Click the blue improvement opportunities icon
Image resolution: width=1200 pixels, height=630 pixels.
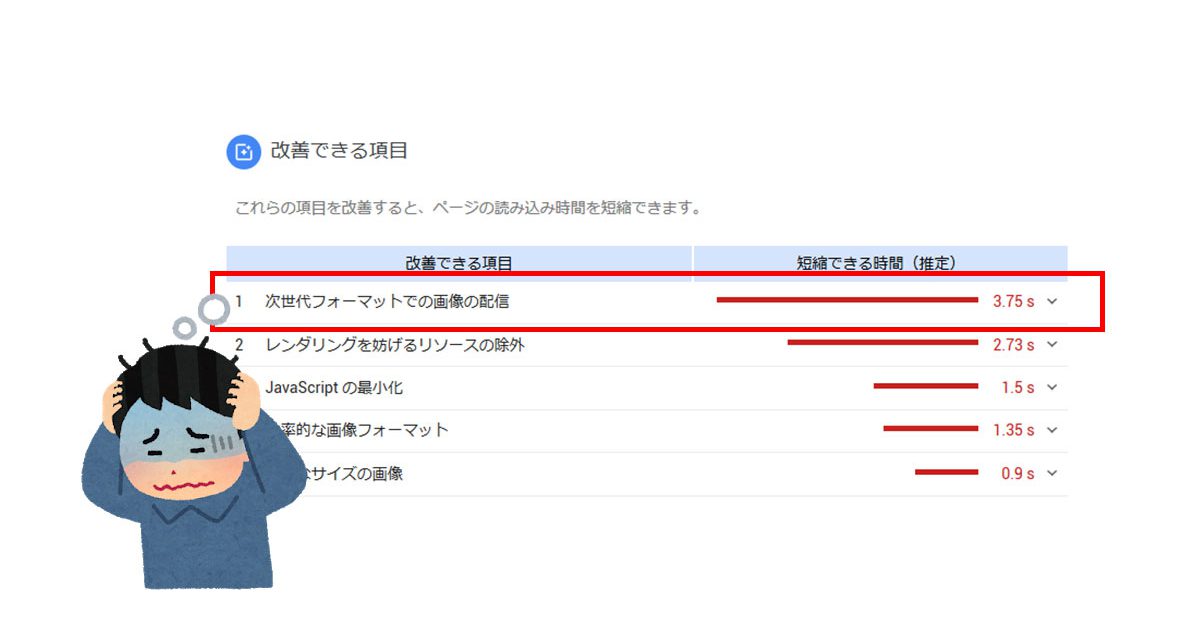coord(242,152)
